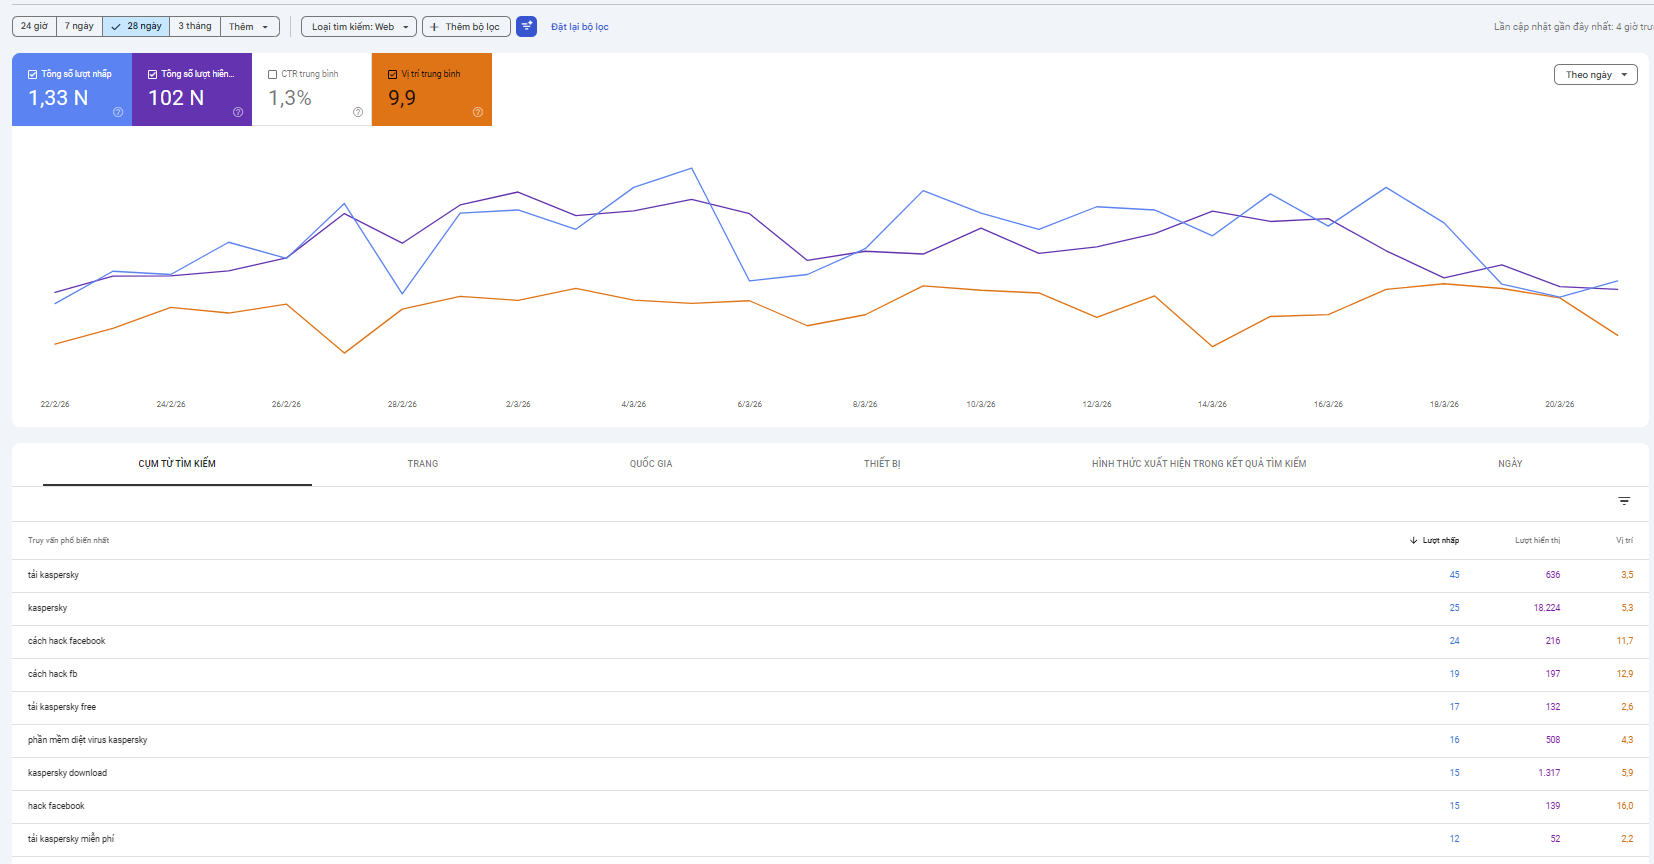1654x864 pixels.
Task: Open Hình thức xuất hiện trong kết quả tab
Action: pyautogui.click(x=1199, y=464)
